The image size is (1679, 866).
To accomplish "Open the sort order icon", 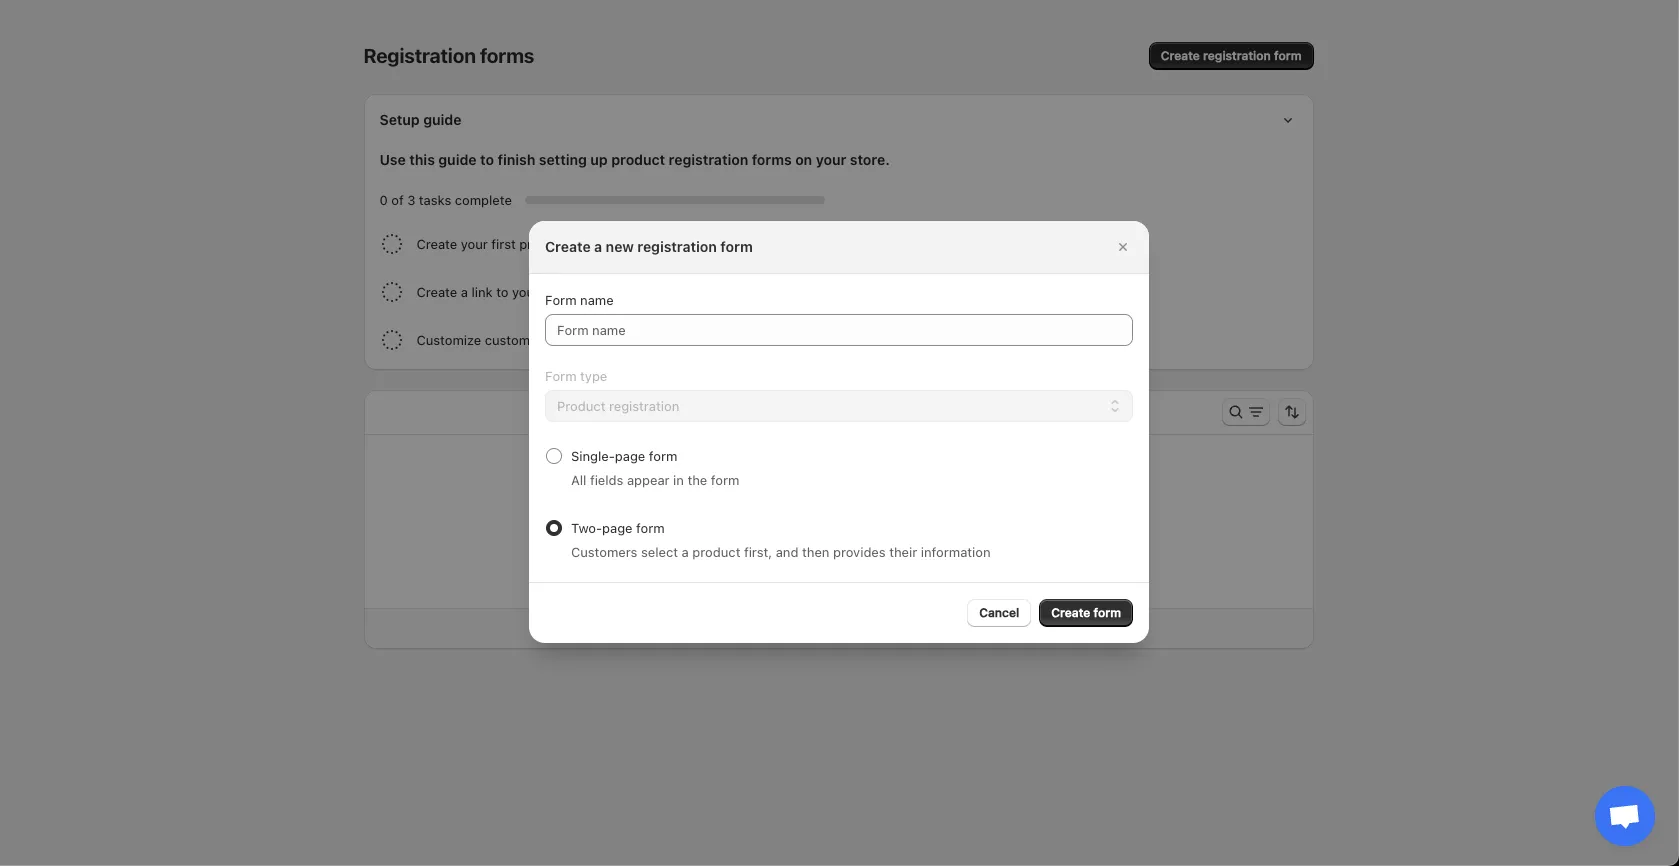I will pos(1292,412).
